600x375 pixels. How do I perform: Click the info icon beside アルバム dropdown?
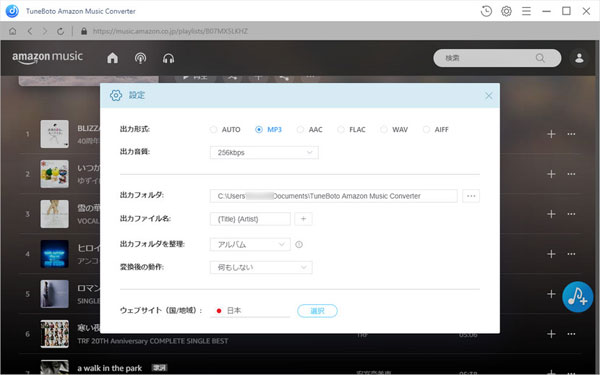(x=299, y=245)
